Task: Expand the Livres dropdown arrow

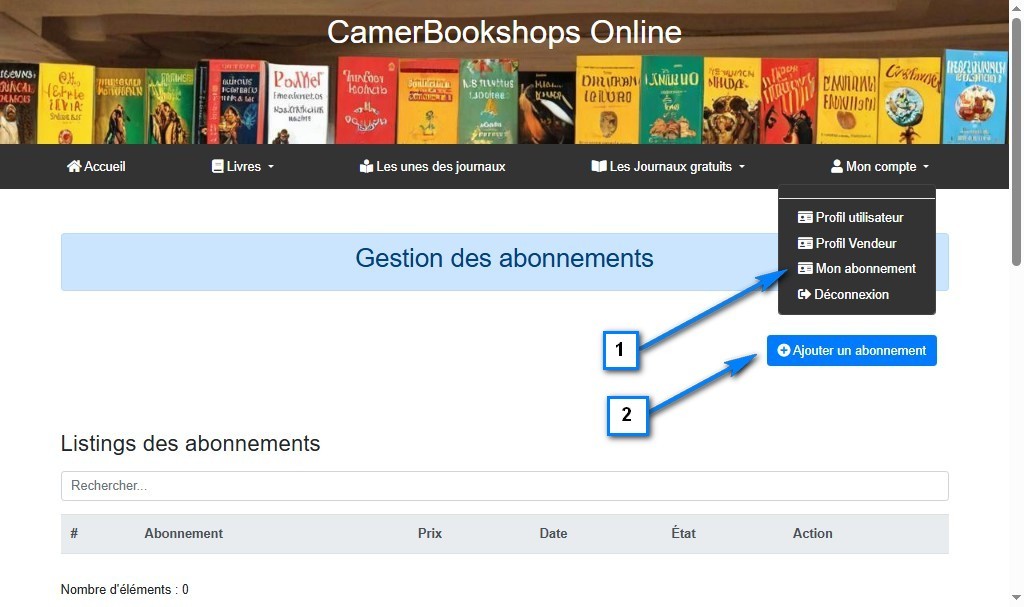Action: tap(270, 167)
